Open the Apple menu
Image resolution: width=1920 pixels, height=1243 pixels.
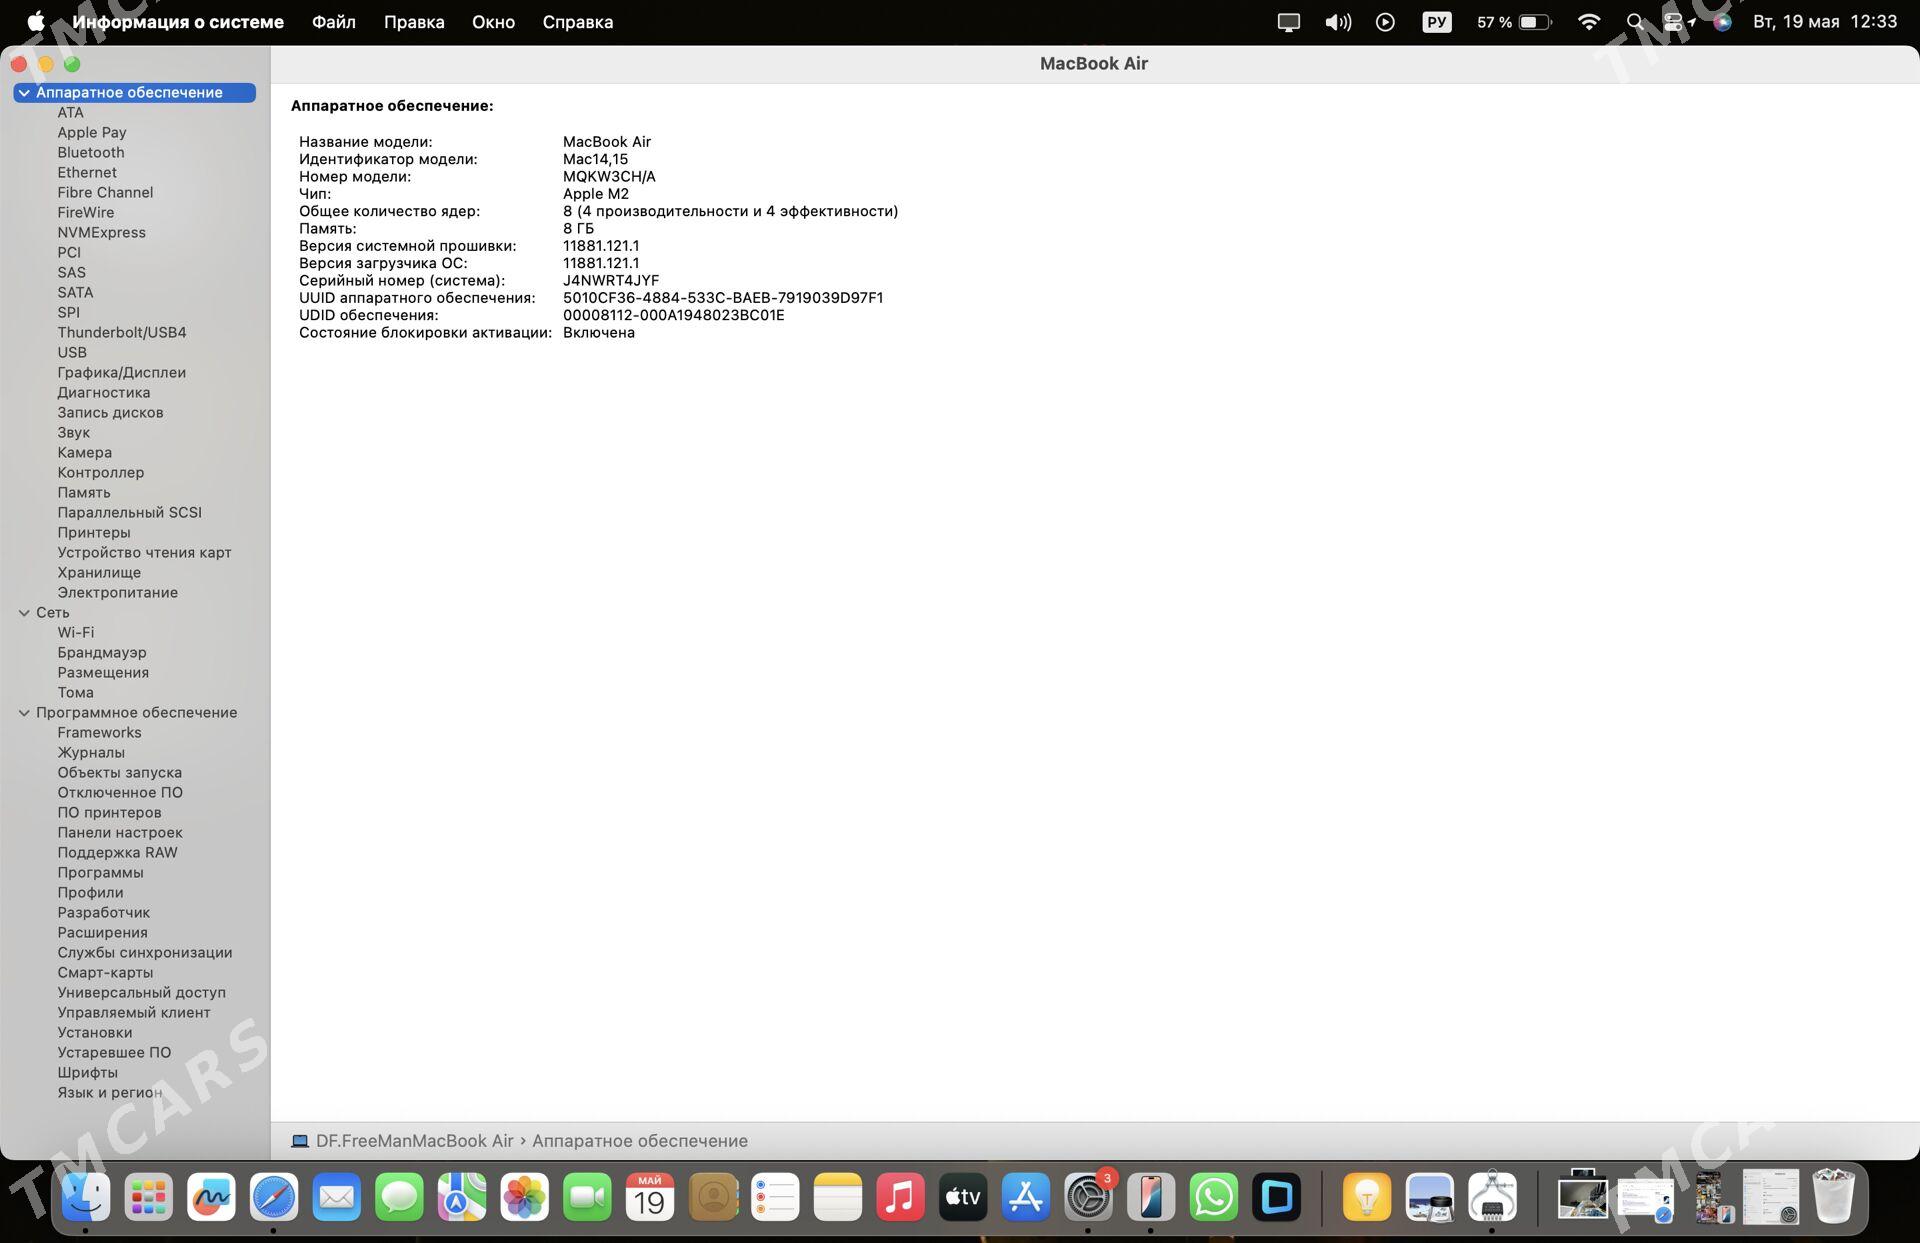36,21
